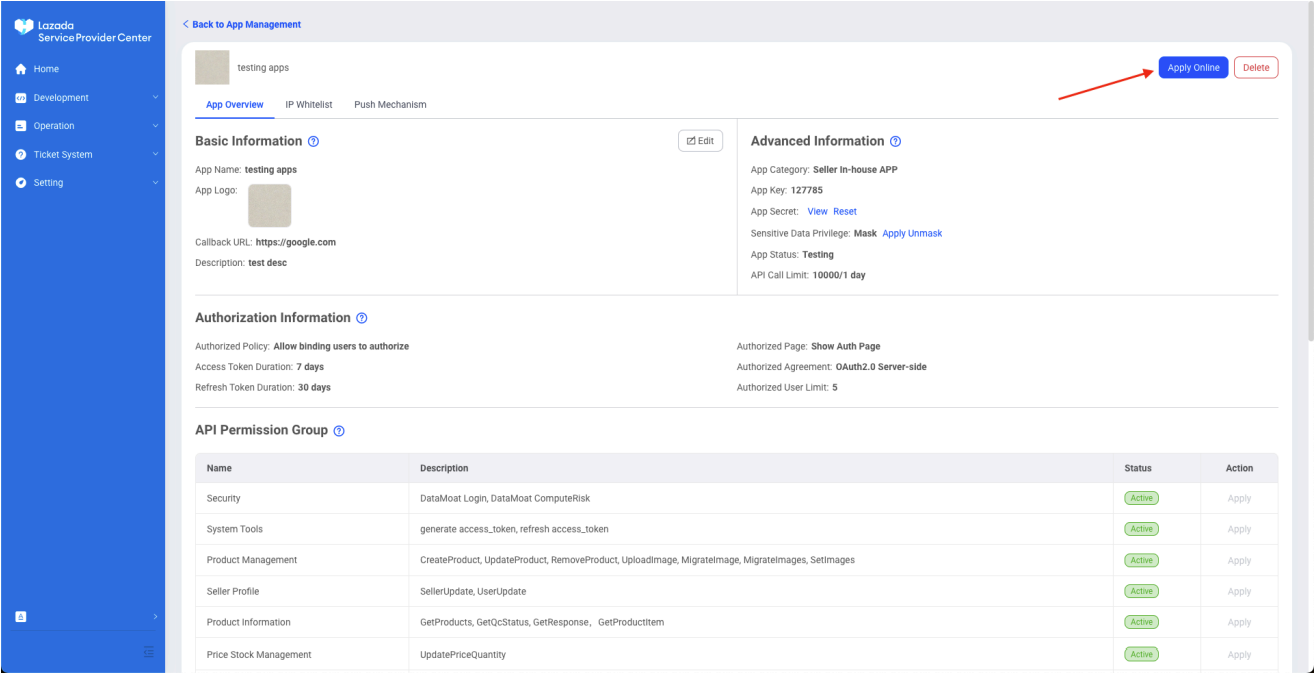Click the Apply Unmask link
This screenshot has width=1315, height=675.
[x=912, y=233]
